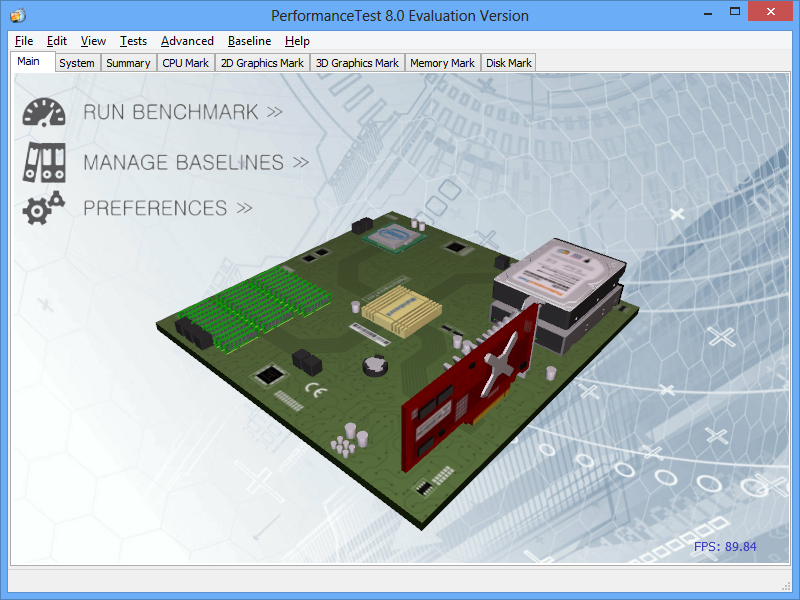Open MANAGE BASELINES link
The height and width of the screenshot is (600, 800).
pos(196,162)
